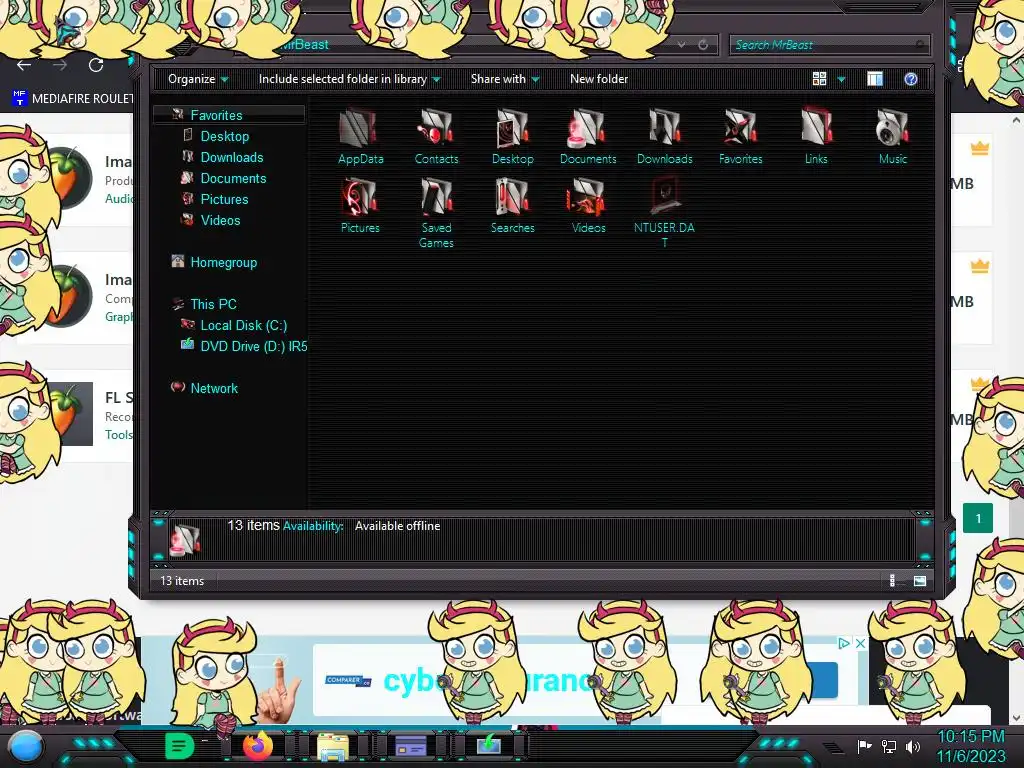The width and height of the screenshot is (1024, 768).
Task: Click the Help question mark icon
Action: [x=910, y=79]
